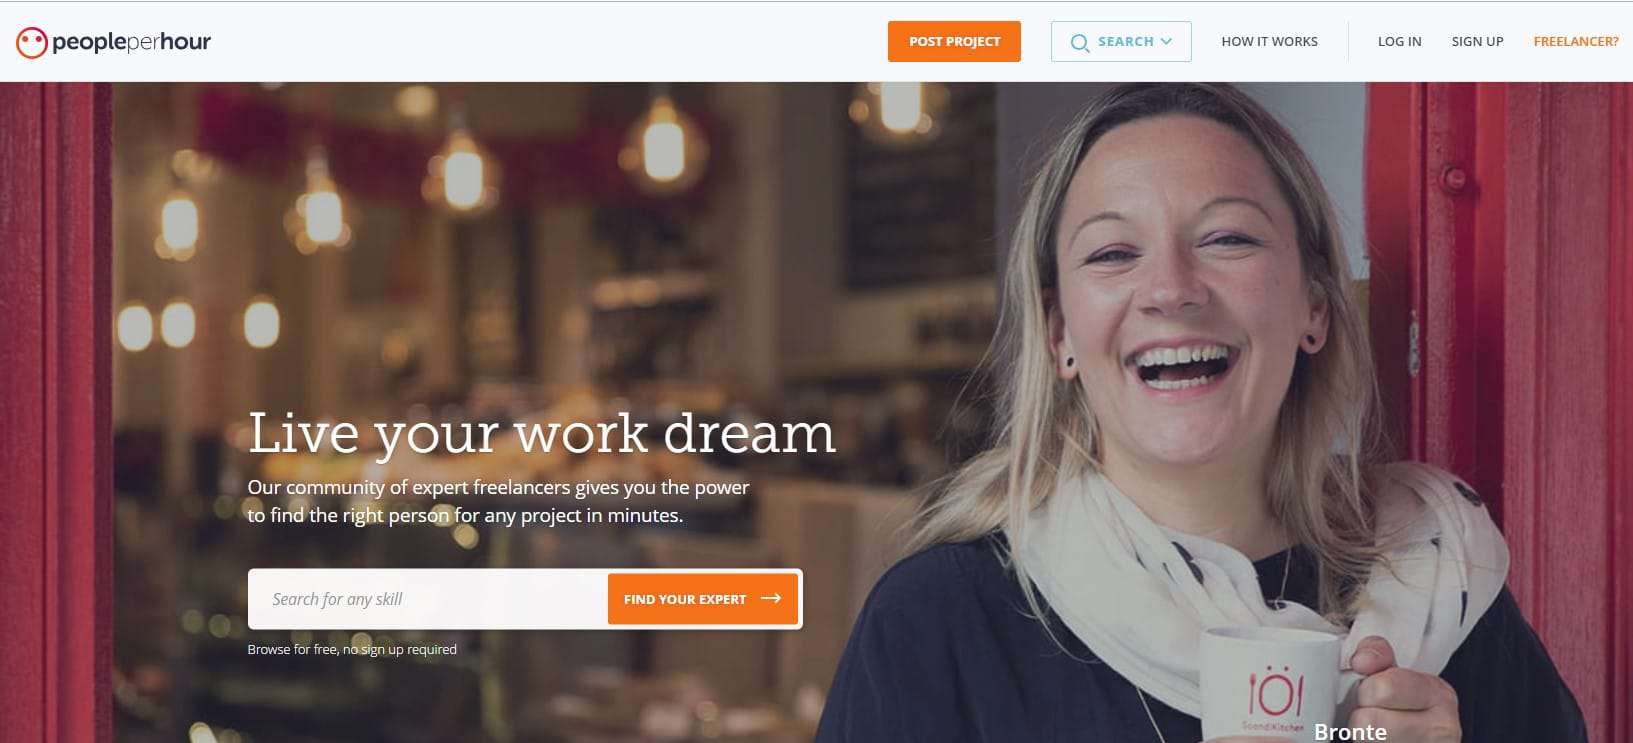This screenshot has width=1633, height=743.
Task: Click the orange POST PROJECT button
Action: point(954,42)
